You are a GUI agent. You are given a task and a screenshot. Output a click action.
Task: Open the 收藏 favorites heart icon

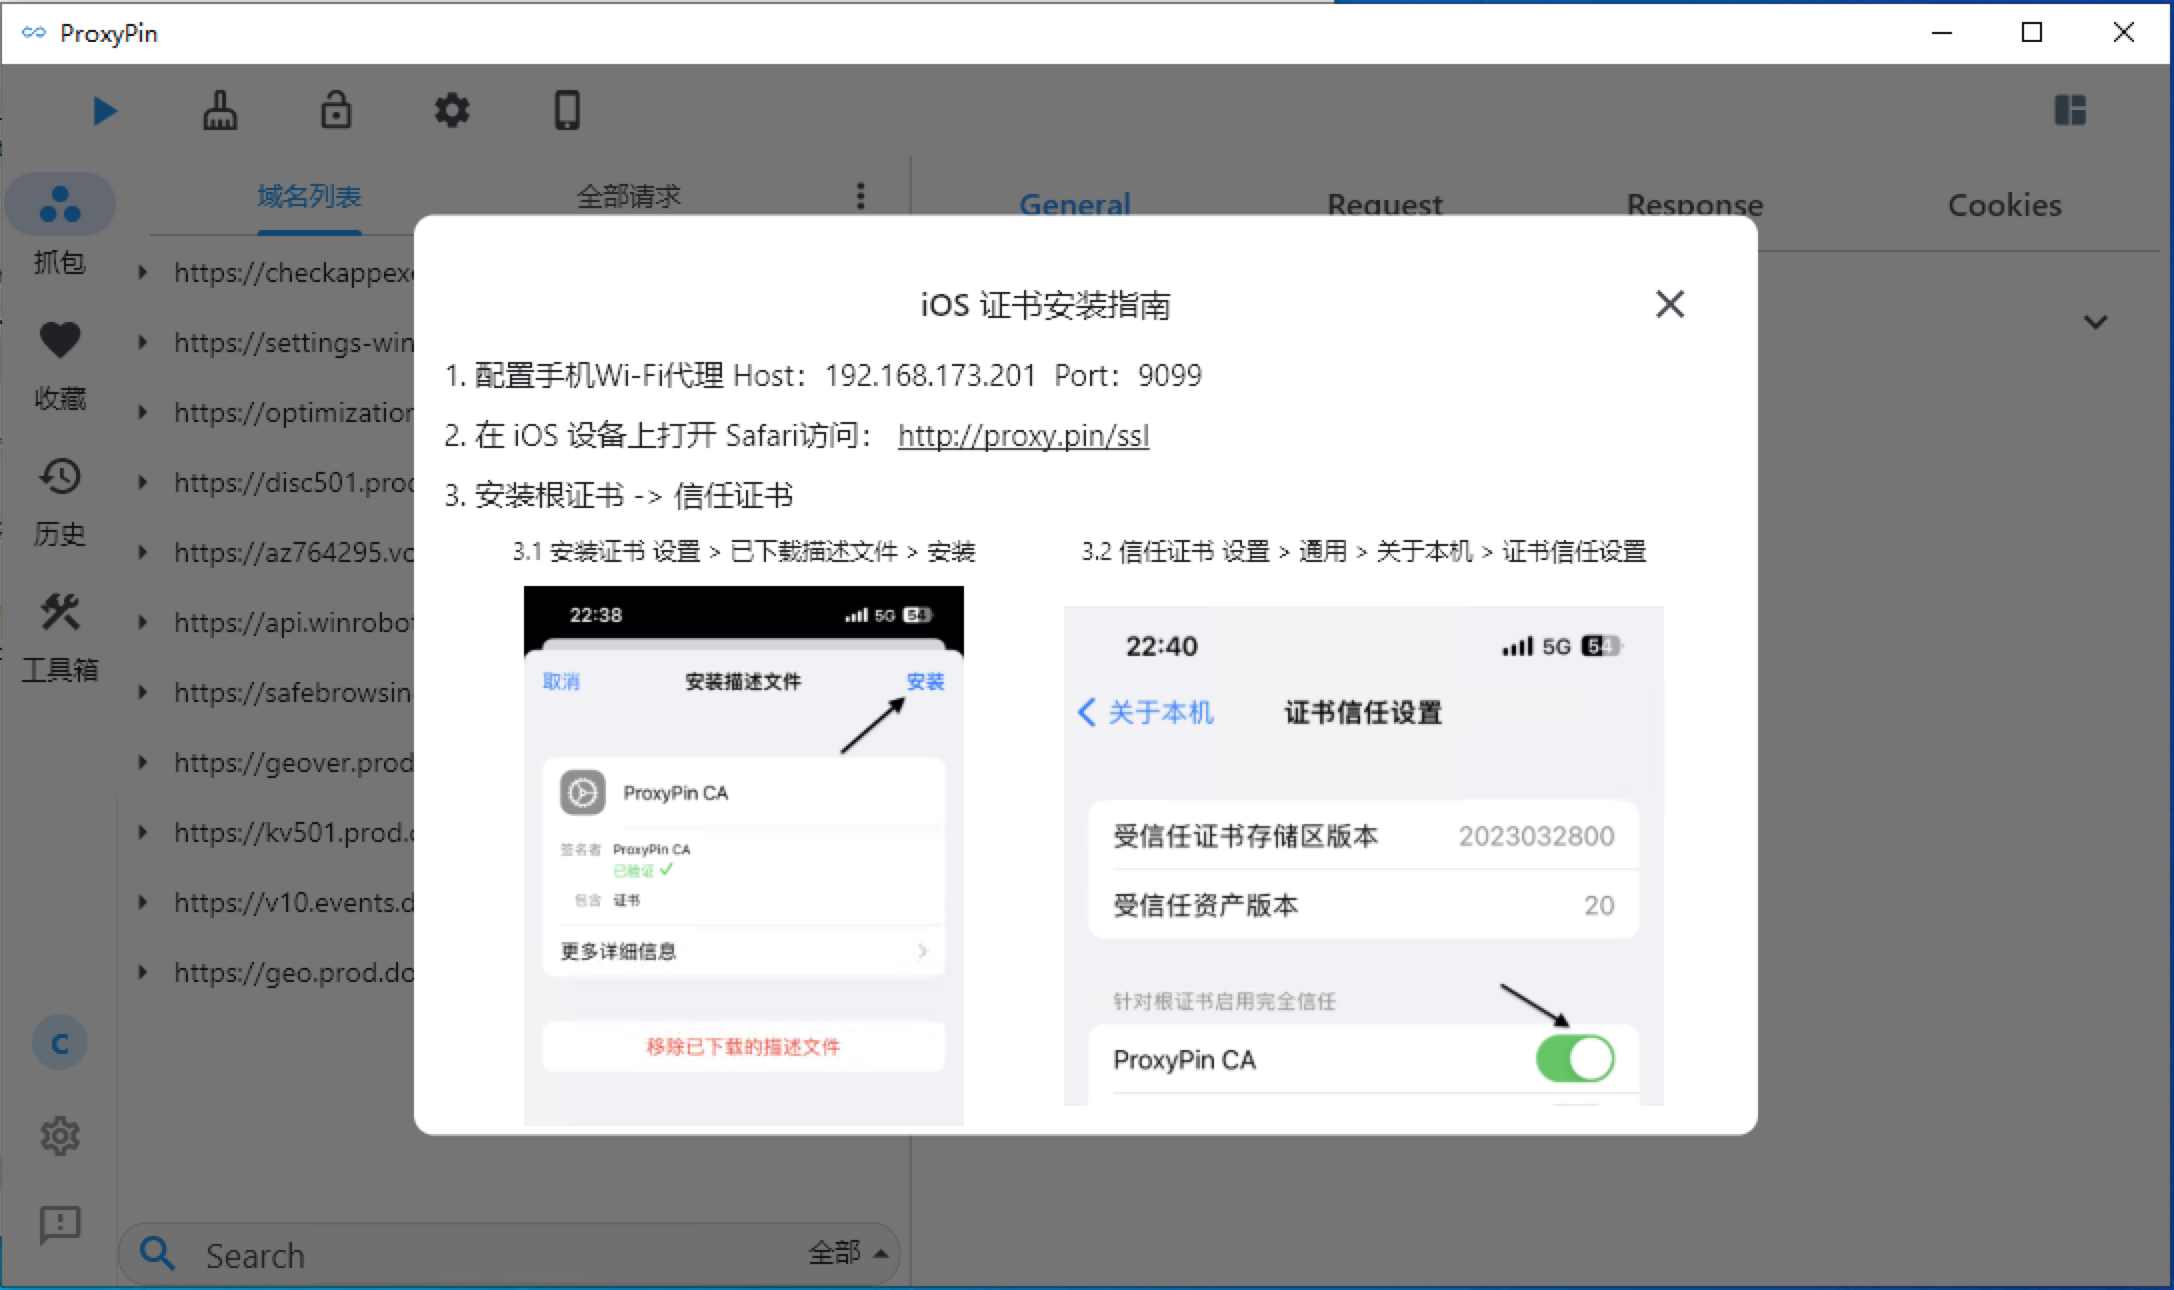[x=60, y=341]
